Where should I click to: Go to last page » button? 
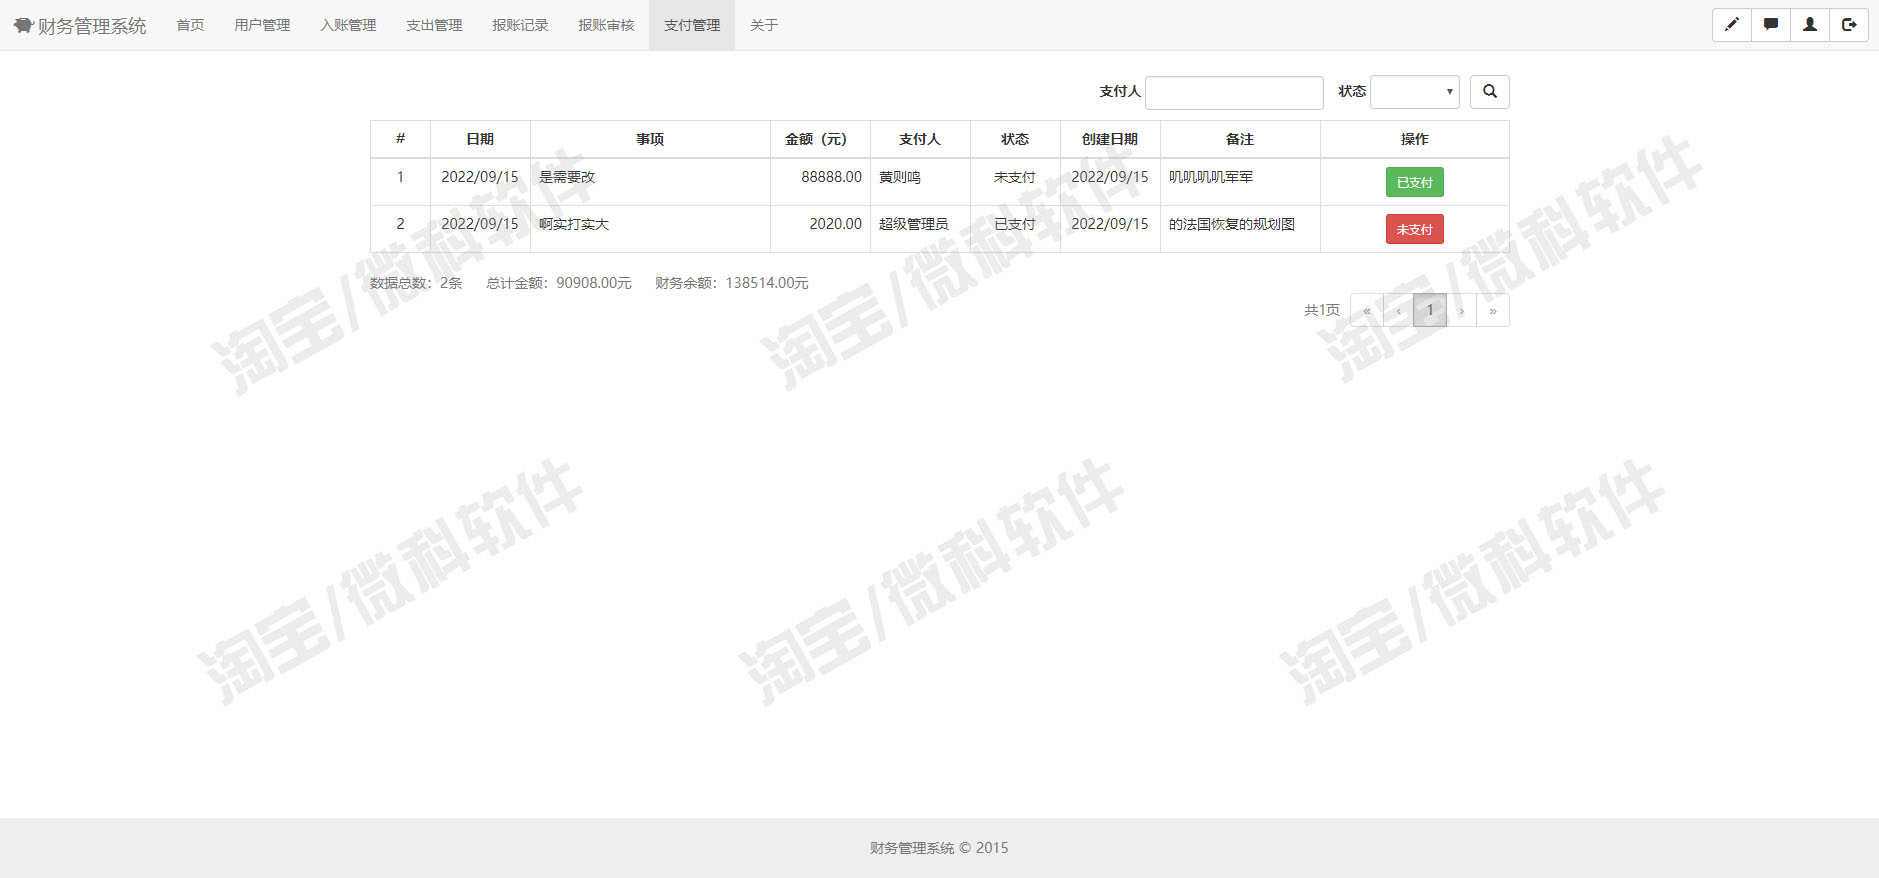click(1493, 310)
